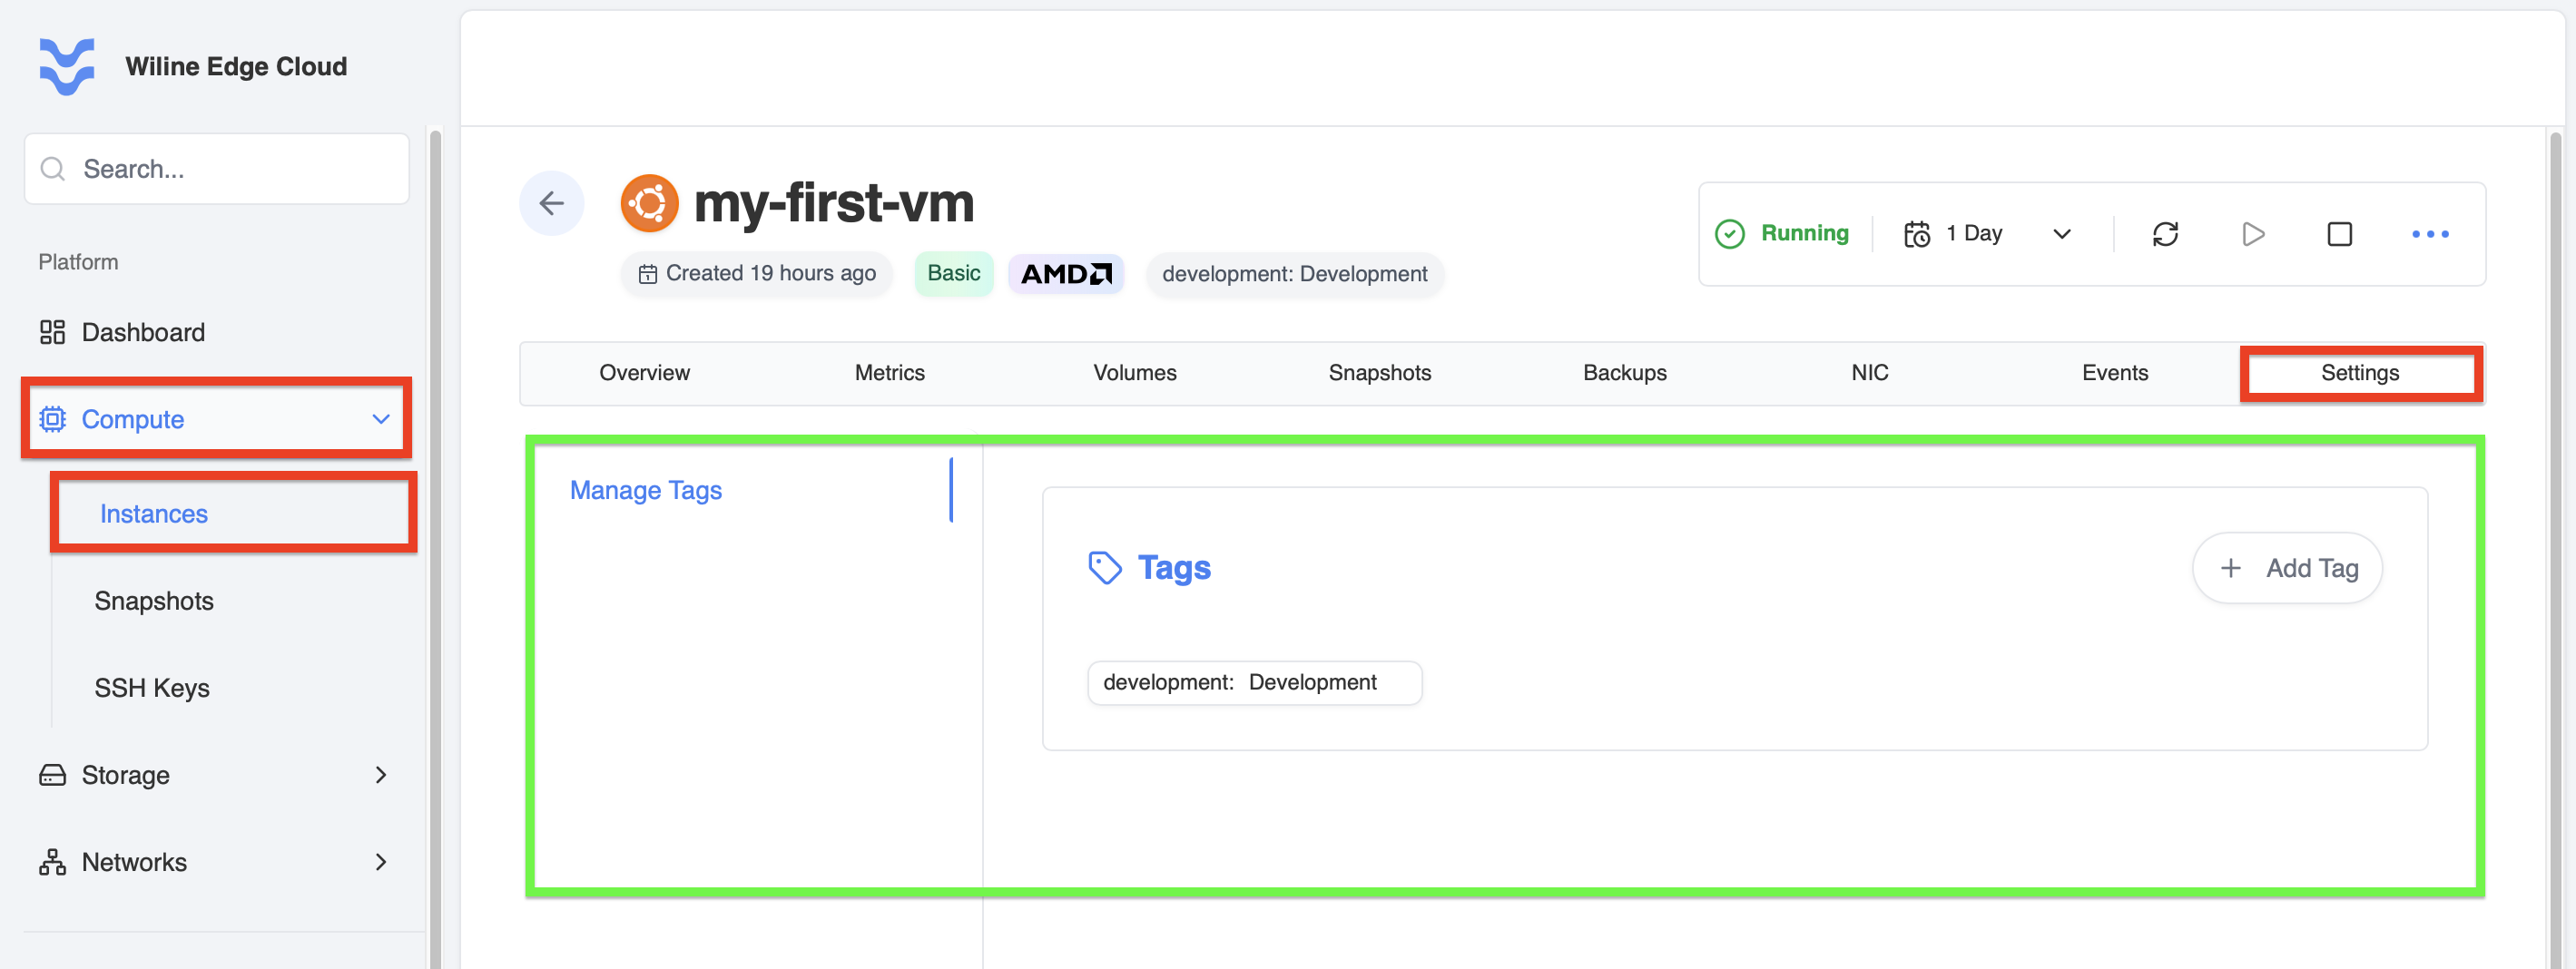Open the three-dots more actions menu

[2430, 234]
